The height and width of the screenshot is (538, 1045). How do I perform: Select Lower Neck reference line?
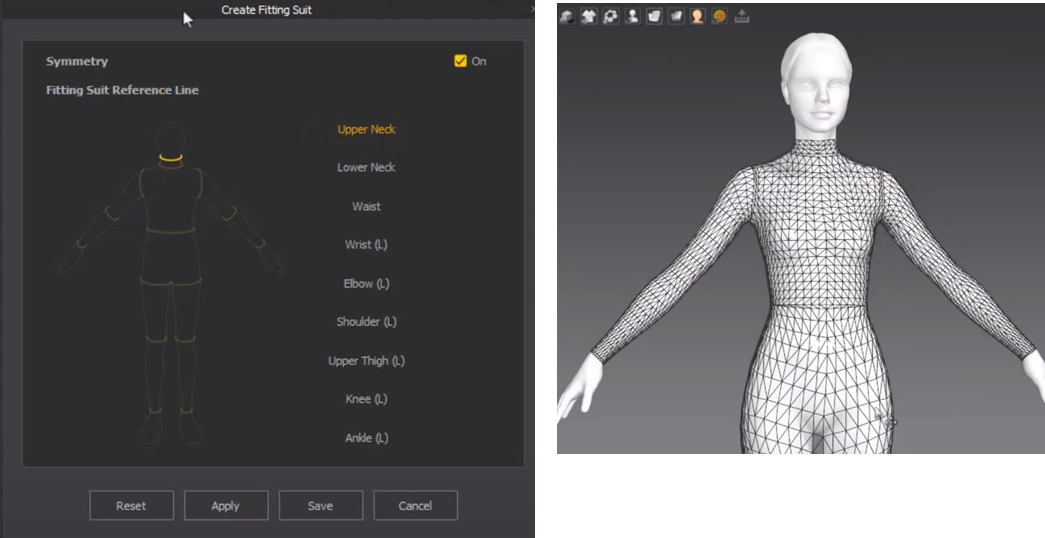pyautogui.click(x=366, y=167)
